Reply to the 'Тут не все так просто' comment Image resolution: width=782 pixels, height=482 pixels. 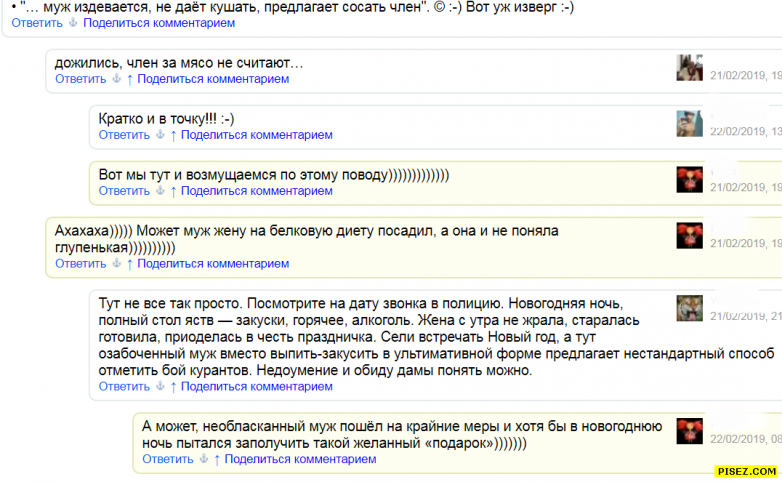coord(124,387)
